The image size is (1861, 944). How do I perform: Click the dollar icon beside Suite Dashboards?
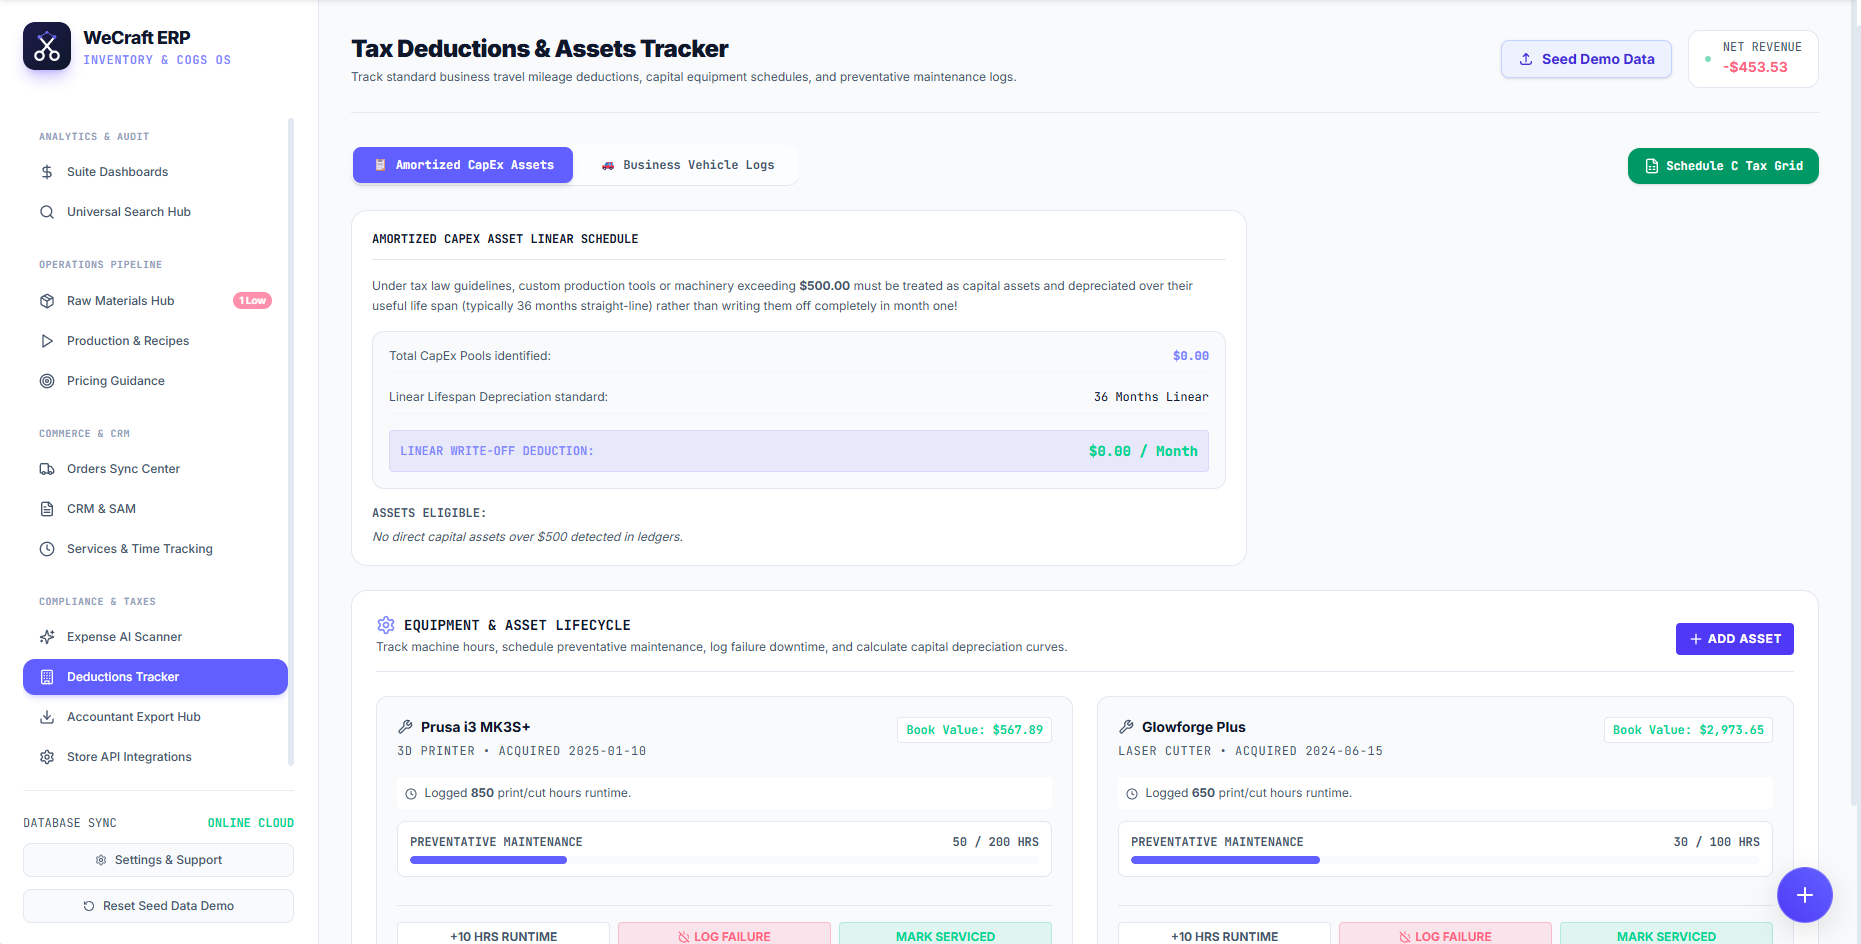[x=47, y=172]
